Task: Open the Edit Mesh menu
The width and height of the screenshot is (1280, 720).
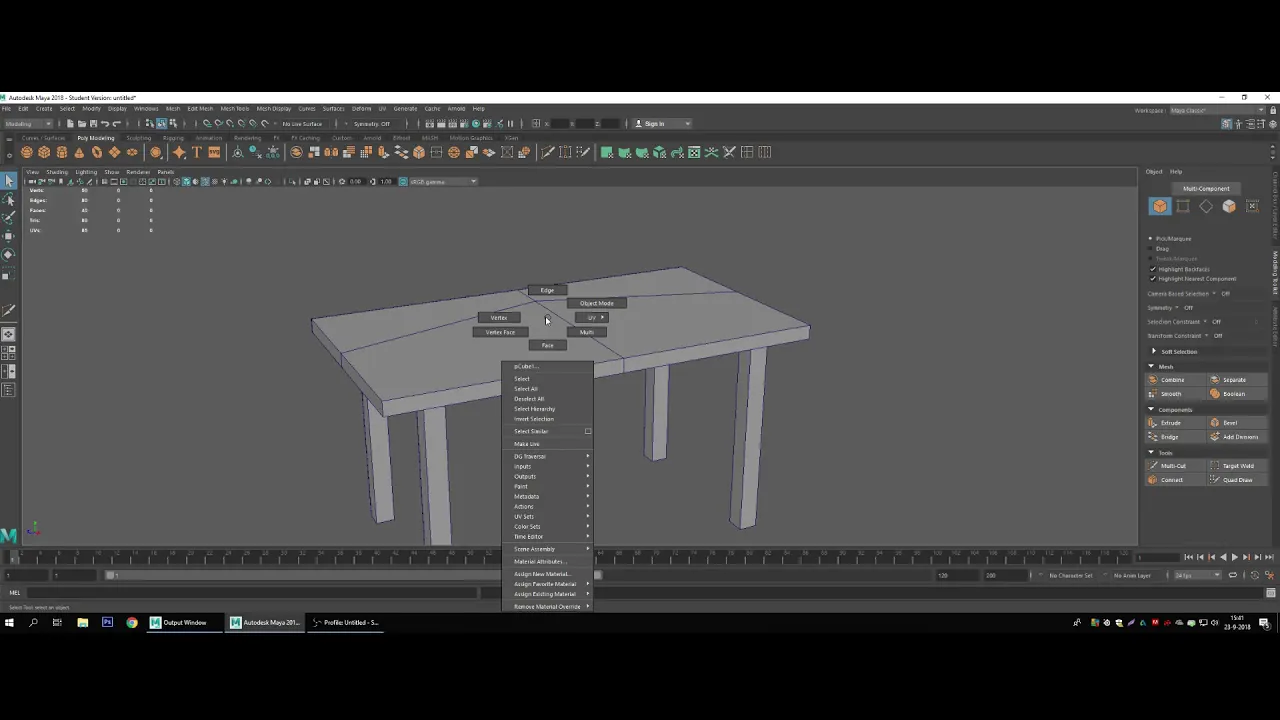Action: [200, 109]
